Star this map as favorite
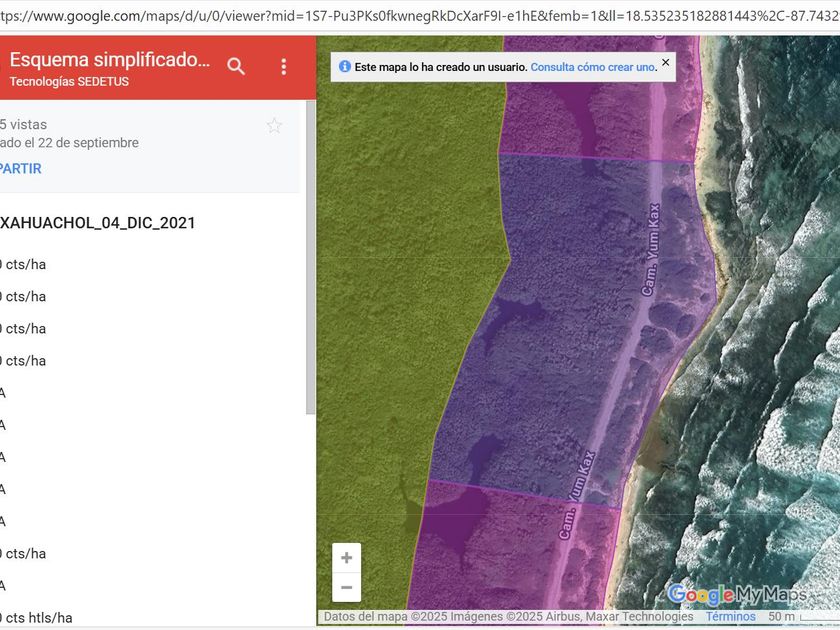The height and width of the screenshot is (630, 840). (274, 126)
